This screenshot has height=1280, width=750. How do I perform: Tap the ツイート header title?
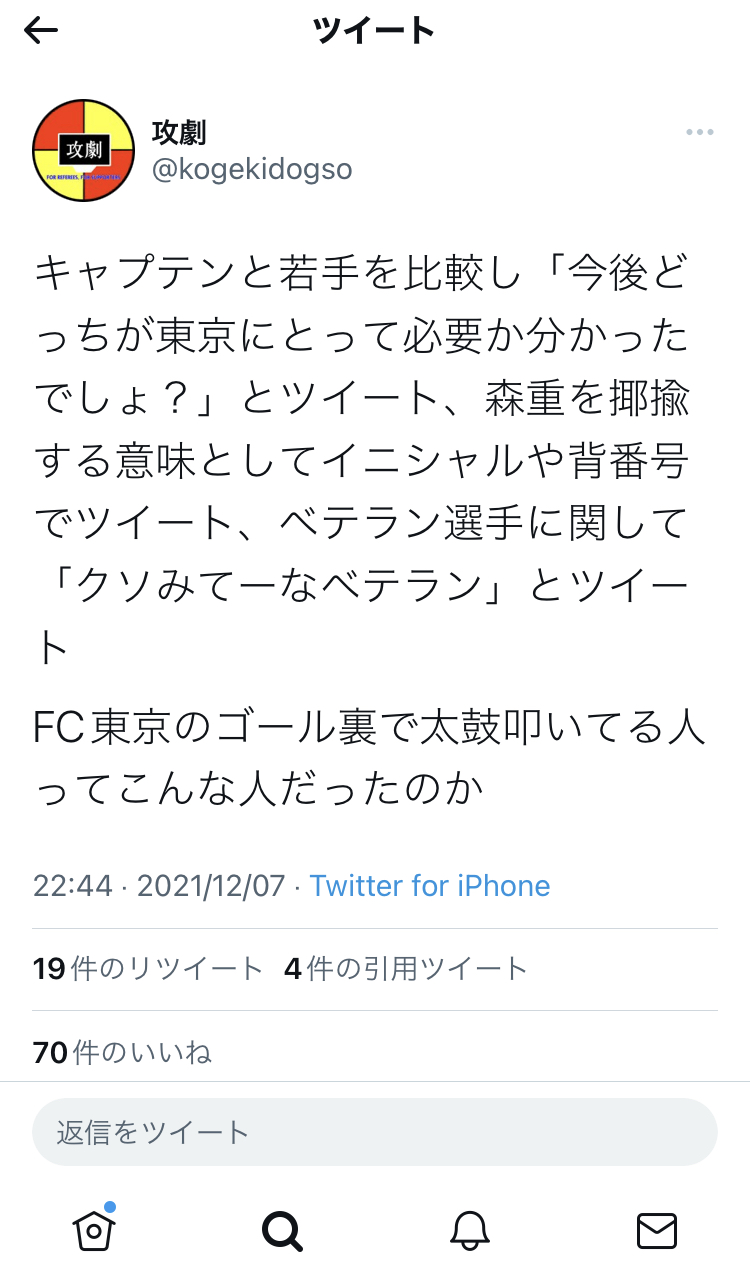(x=374, y=31)
